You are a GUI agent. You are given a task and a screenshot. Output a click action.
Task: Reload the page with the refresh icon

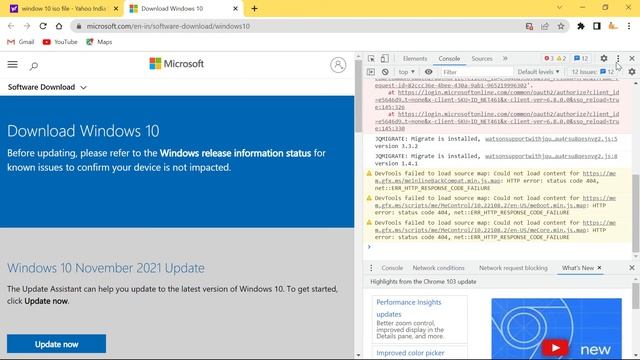pyautogui.click(x=43, y=26)
